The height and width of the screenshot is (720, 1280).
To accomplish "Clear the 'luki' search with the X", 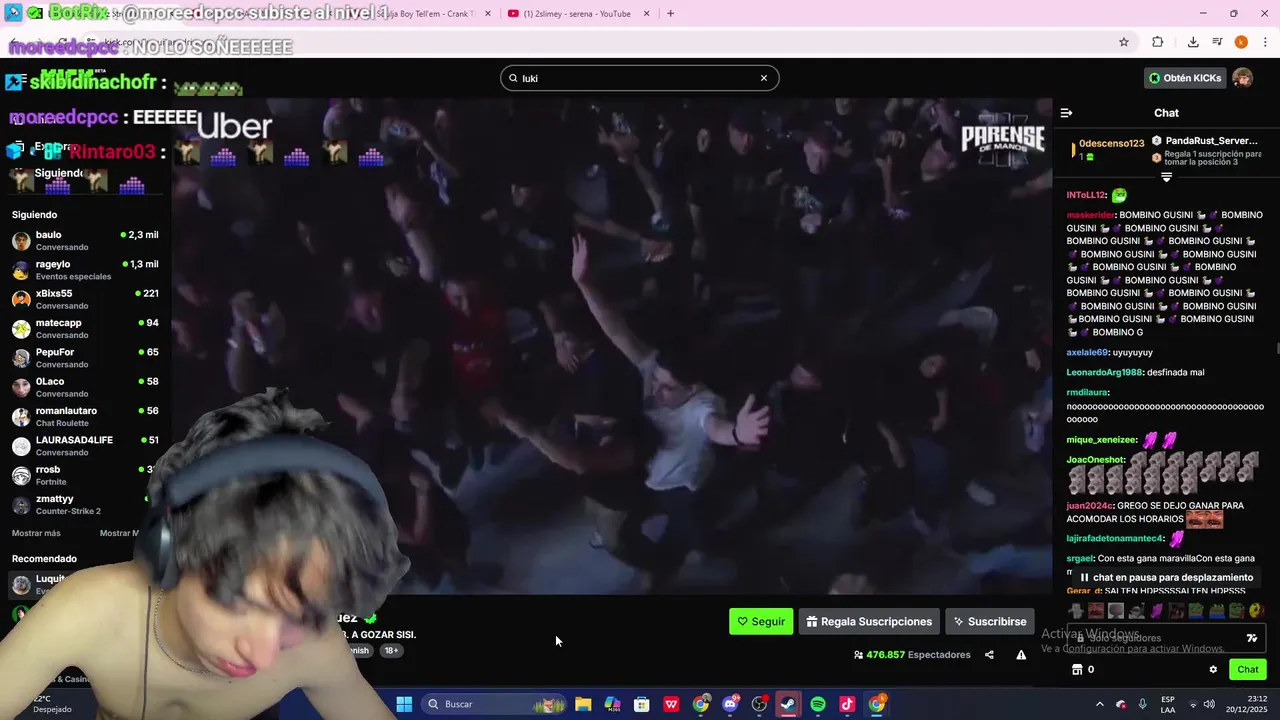I will (764, 78).
